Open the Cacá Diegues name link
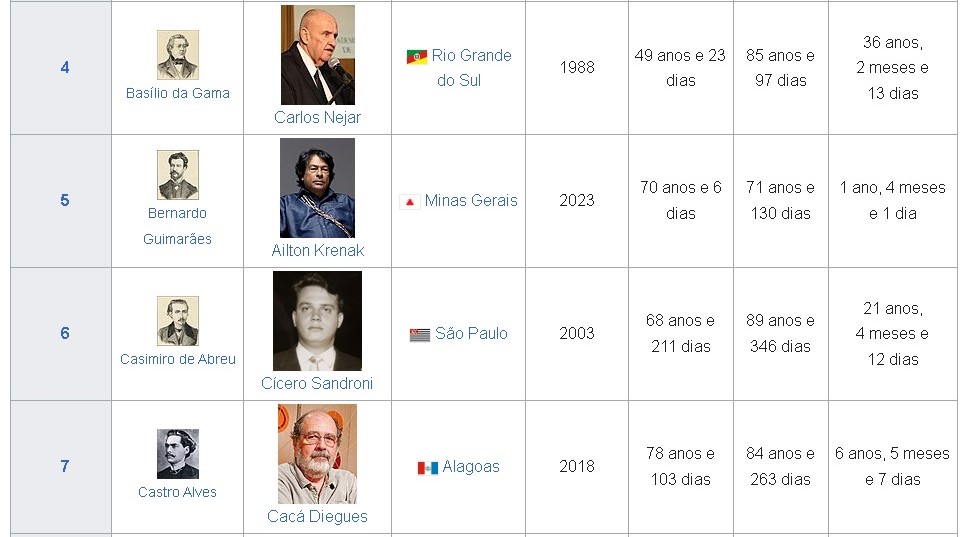This screenshot has width=962, height=537. click(x=317, y=517)
